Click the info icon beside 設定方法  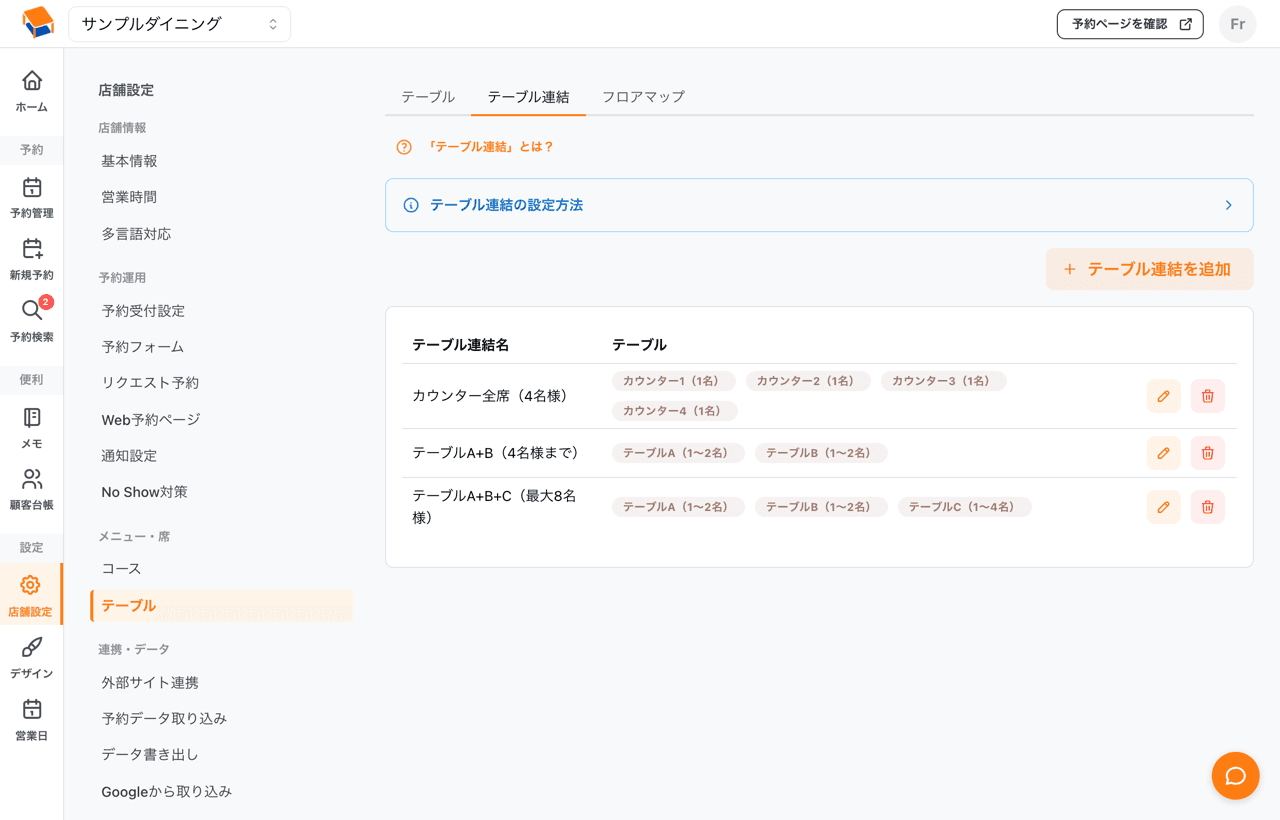point(411,205)
